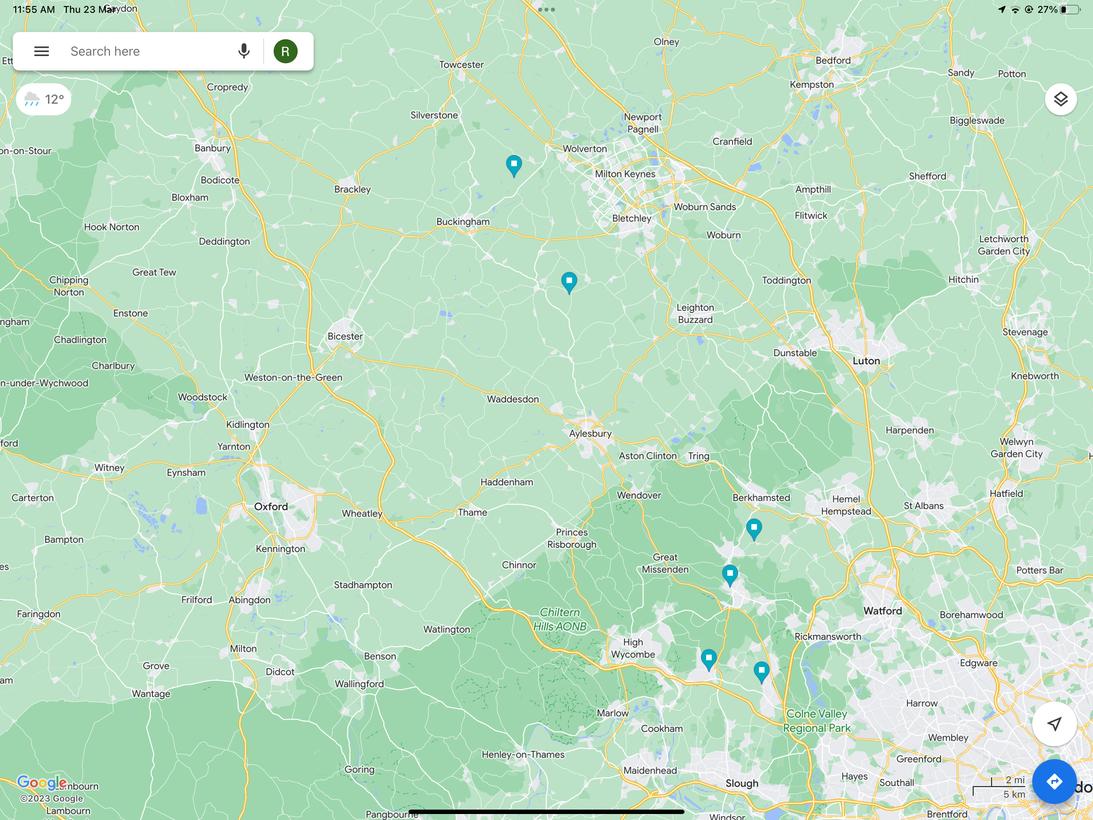Tap the Stevenage label
Screen dimensions: 1093x820
pos(1025,332)
